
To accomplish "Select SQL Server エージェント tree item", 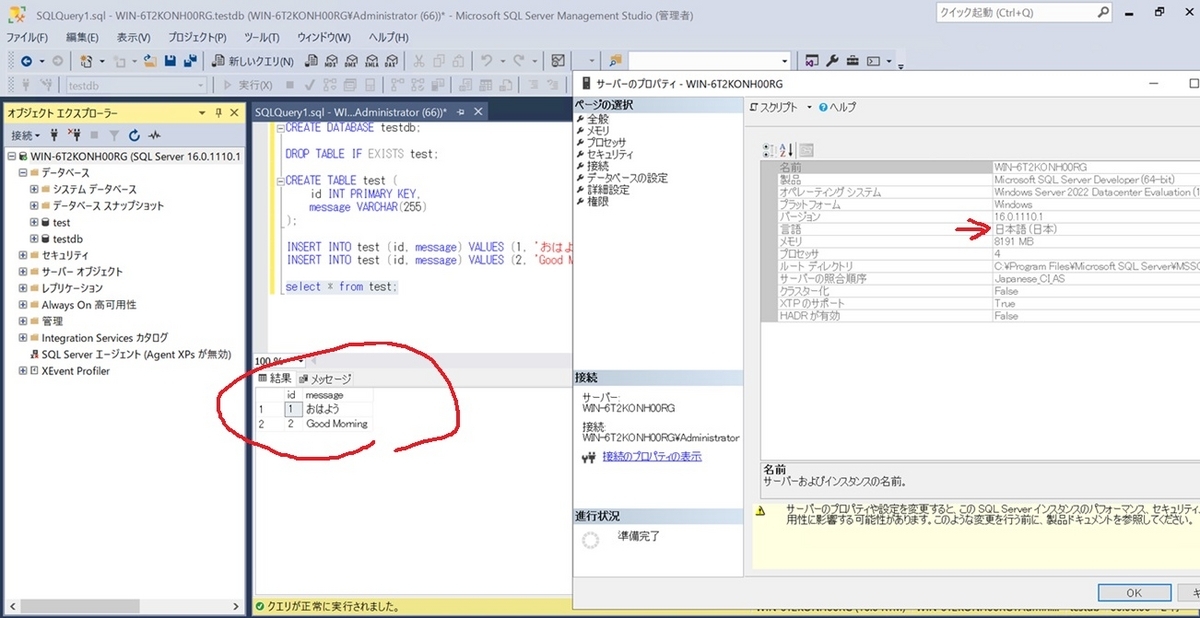I will point(136,354).
